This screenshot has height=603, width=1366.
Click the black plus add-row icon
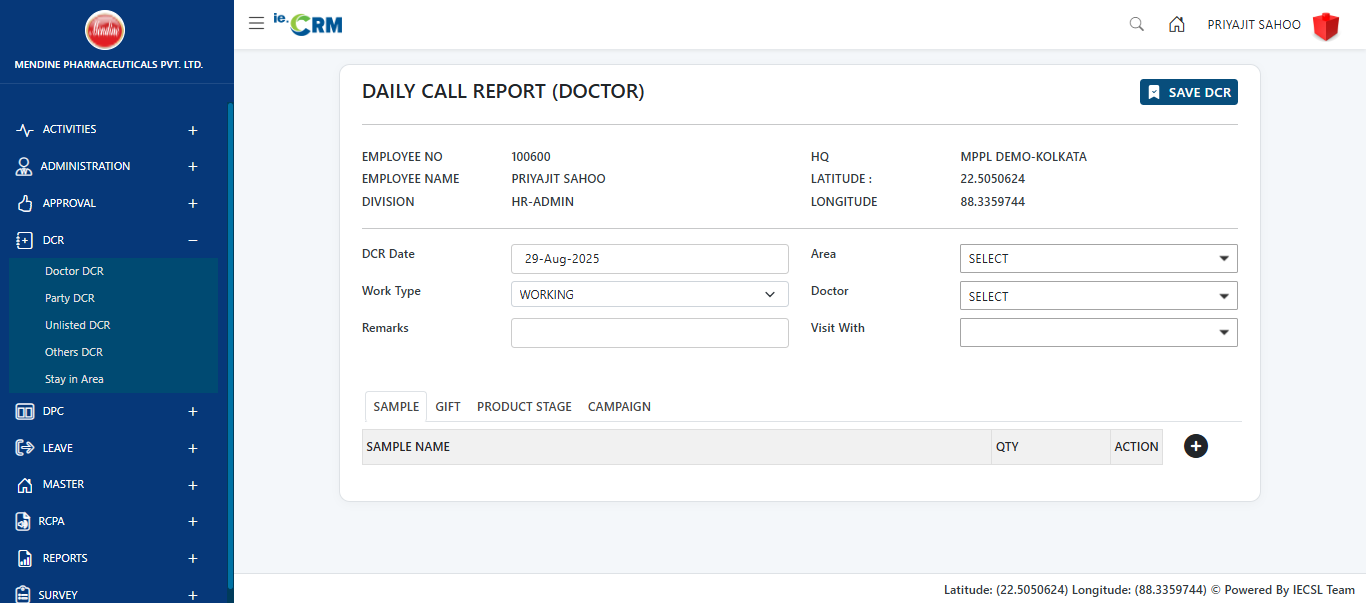coord(1195,446)
